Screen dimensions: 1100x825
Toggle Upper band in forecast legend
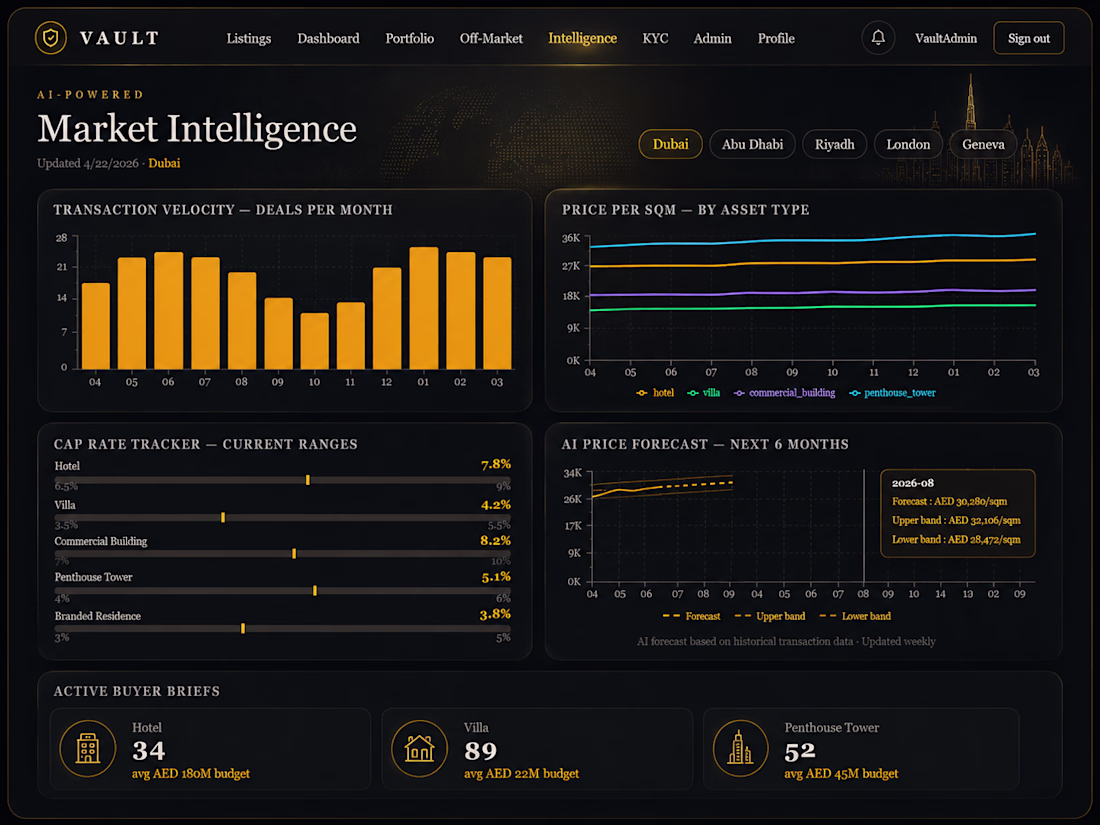(770, 616)
